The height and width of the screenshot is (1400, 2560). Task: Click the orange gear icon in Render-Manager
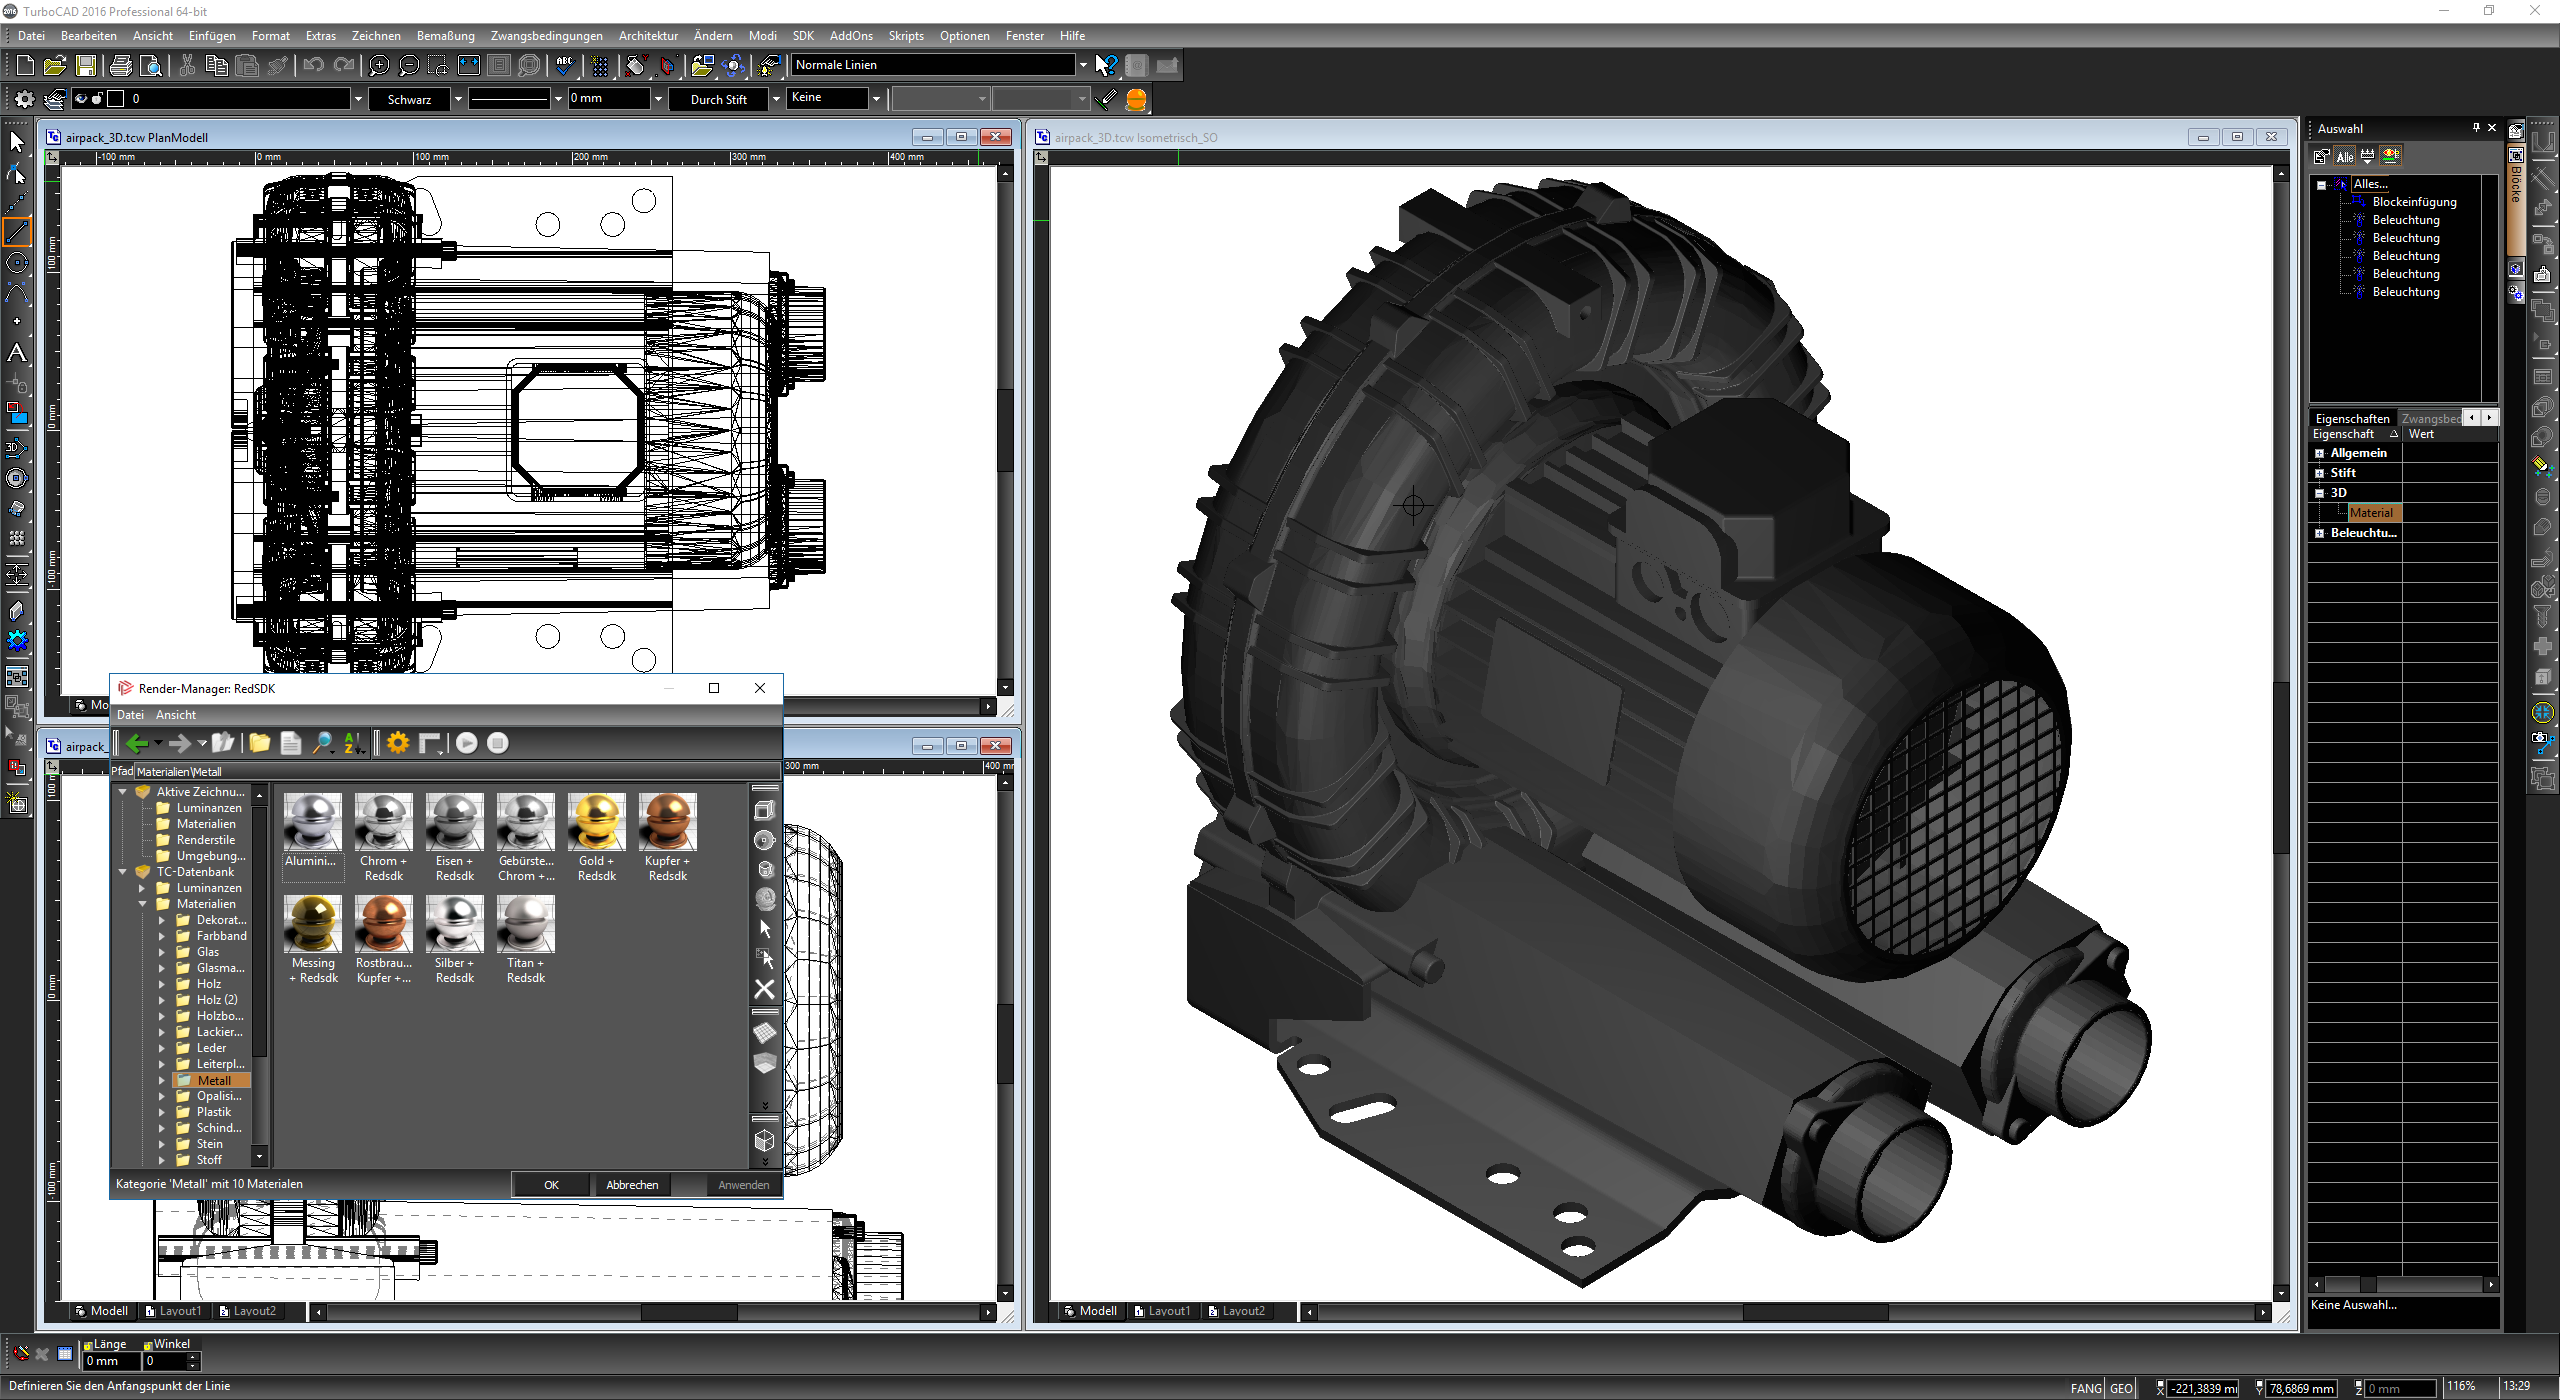(398, 743)
